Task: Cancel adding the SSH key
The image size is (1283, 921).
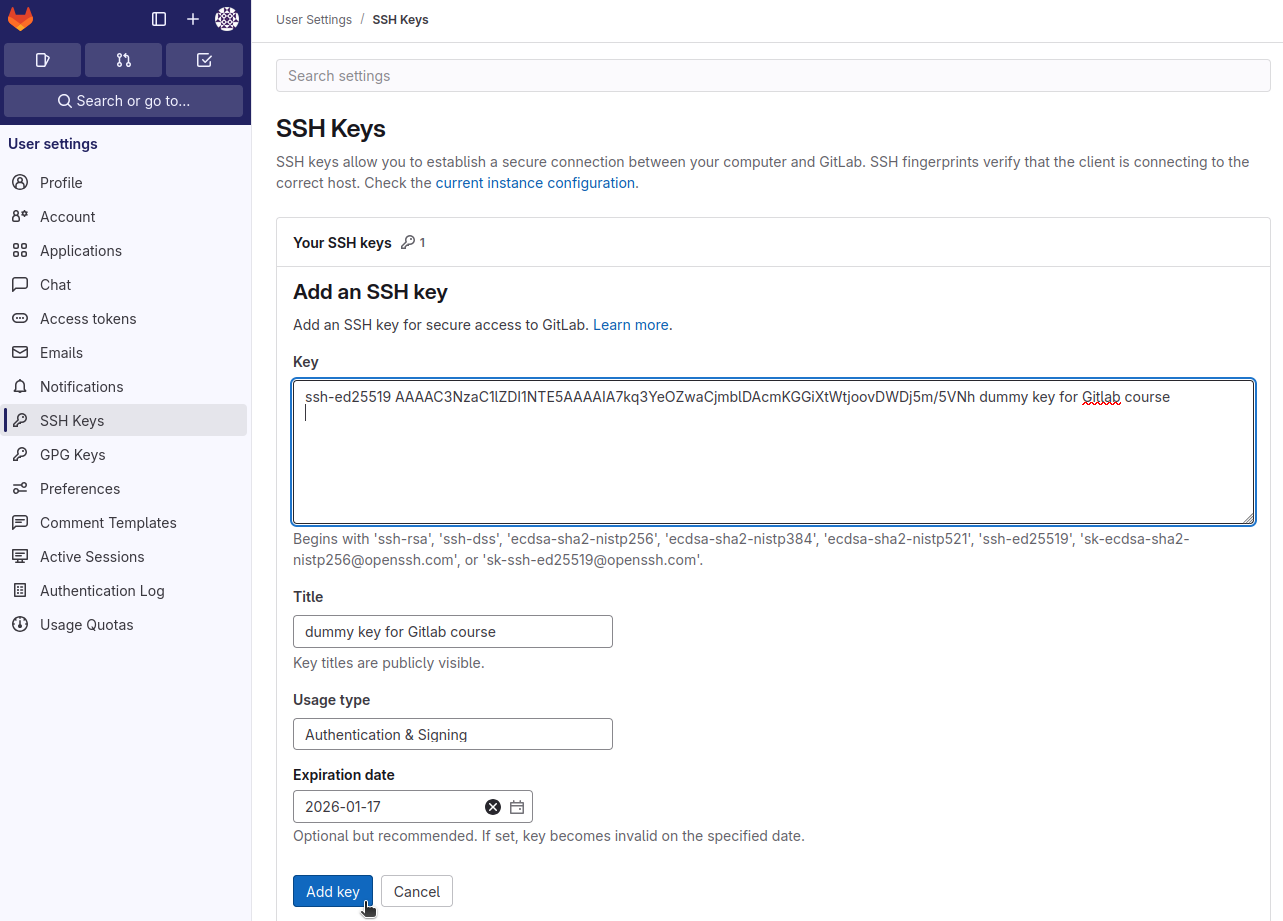Action: pos(417,891)
